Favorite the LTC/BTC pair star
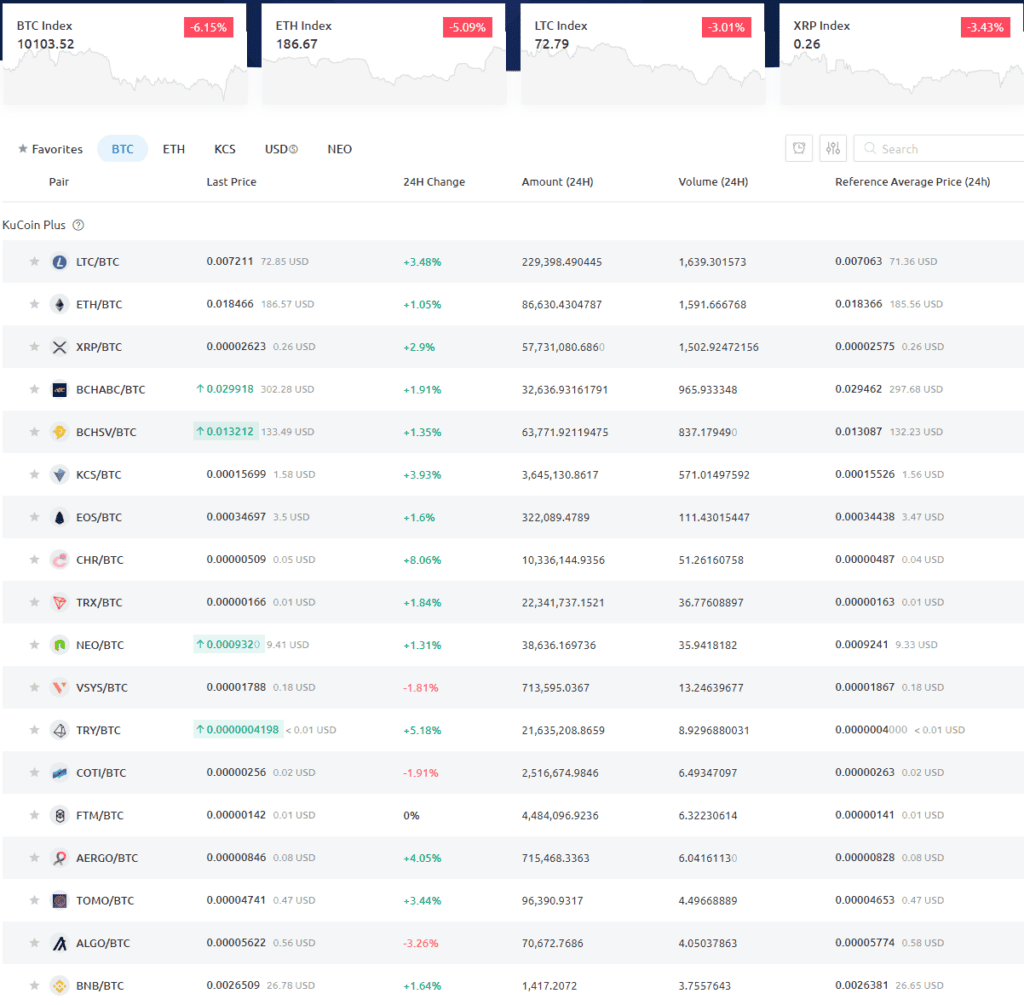The height and width of the screenshot is (1005, 1024). click(34, 262)
